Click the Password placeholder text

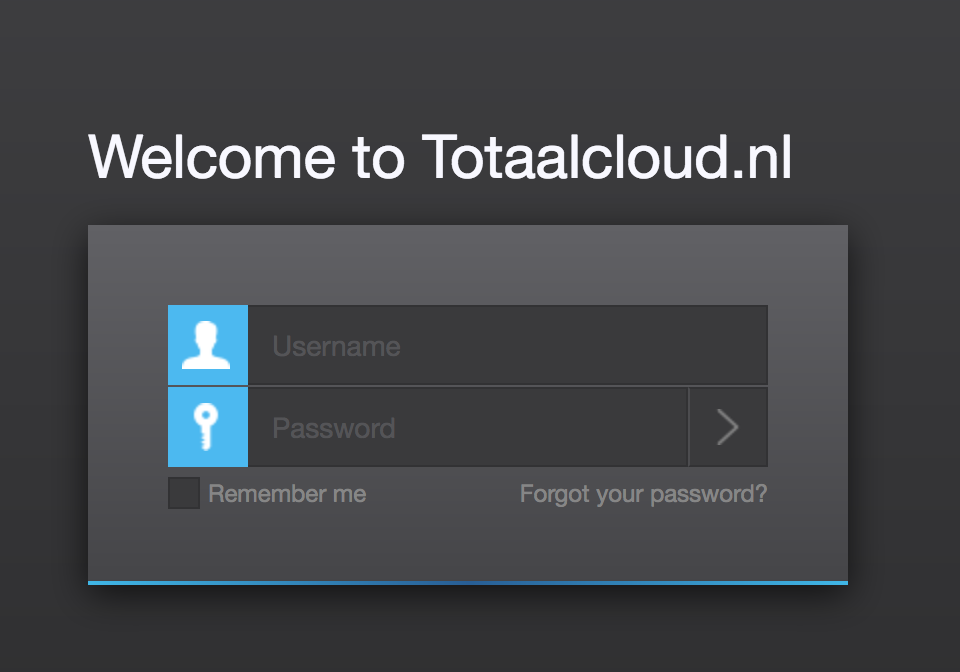point(334,428)
